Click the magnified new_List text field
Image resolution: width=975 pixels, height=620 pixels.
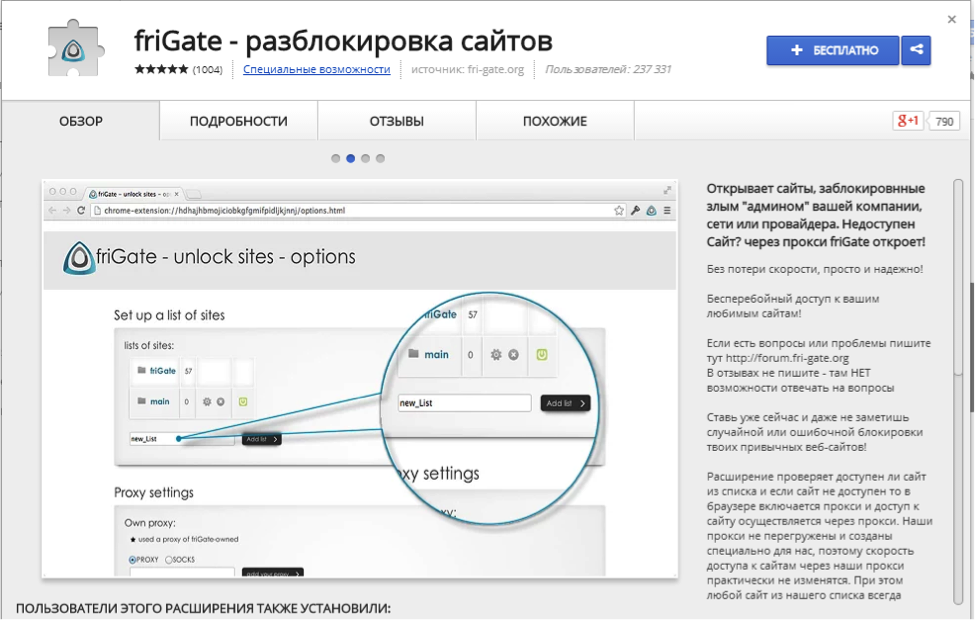[x=464, y=403]
